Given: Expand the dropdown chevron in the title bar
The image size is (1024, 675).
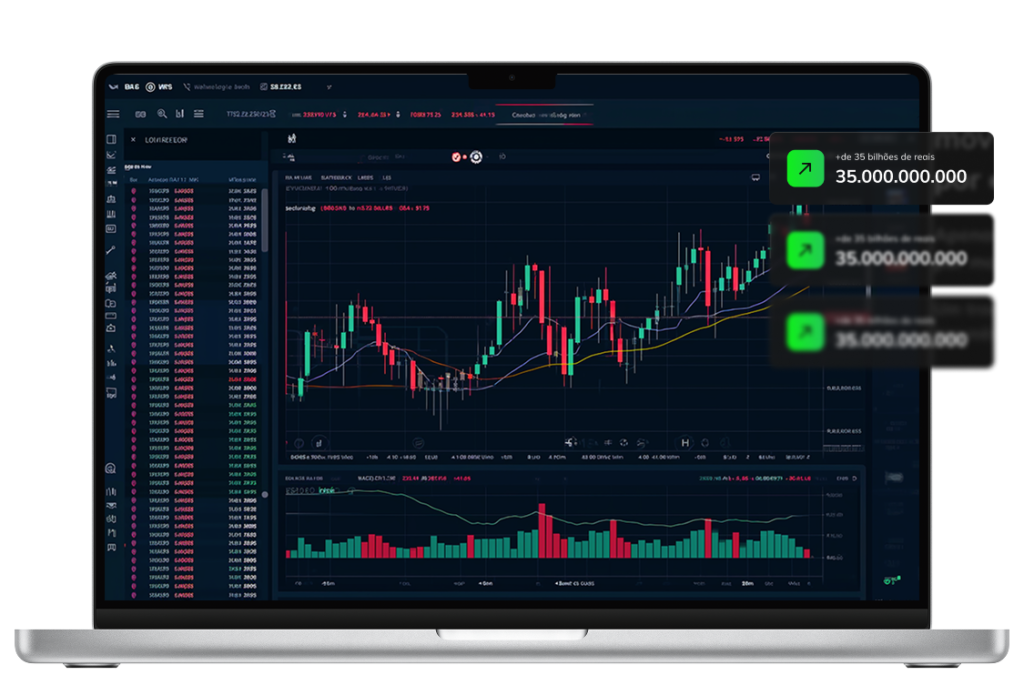Looking at the screenshot, I should coord(329,88).
